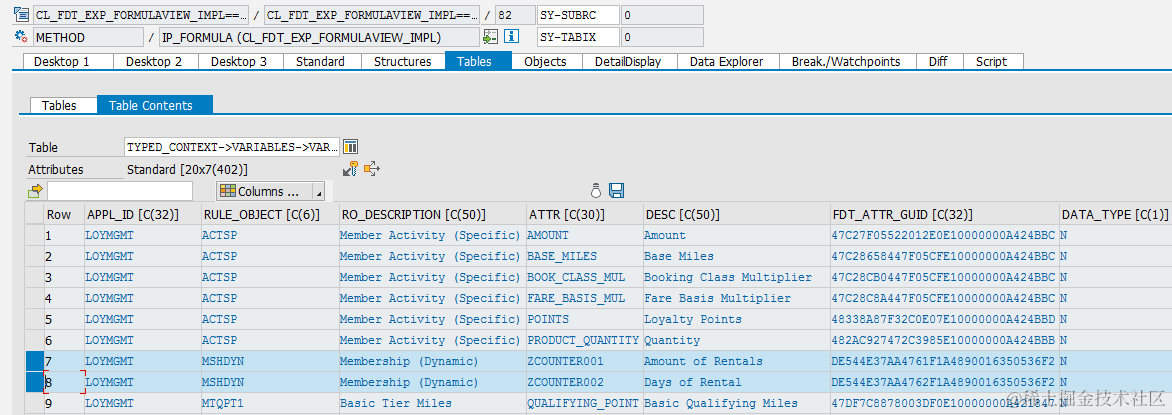This screenshot has height=415, width=1172.
Task: Click the FARE_BASIS_MUL attribute cell
Action: click(x=585, y=298)
